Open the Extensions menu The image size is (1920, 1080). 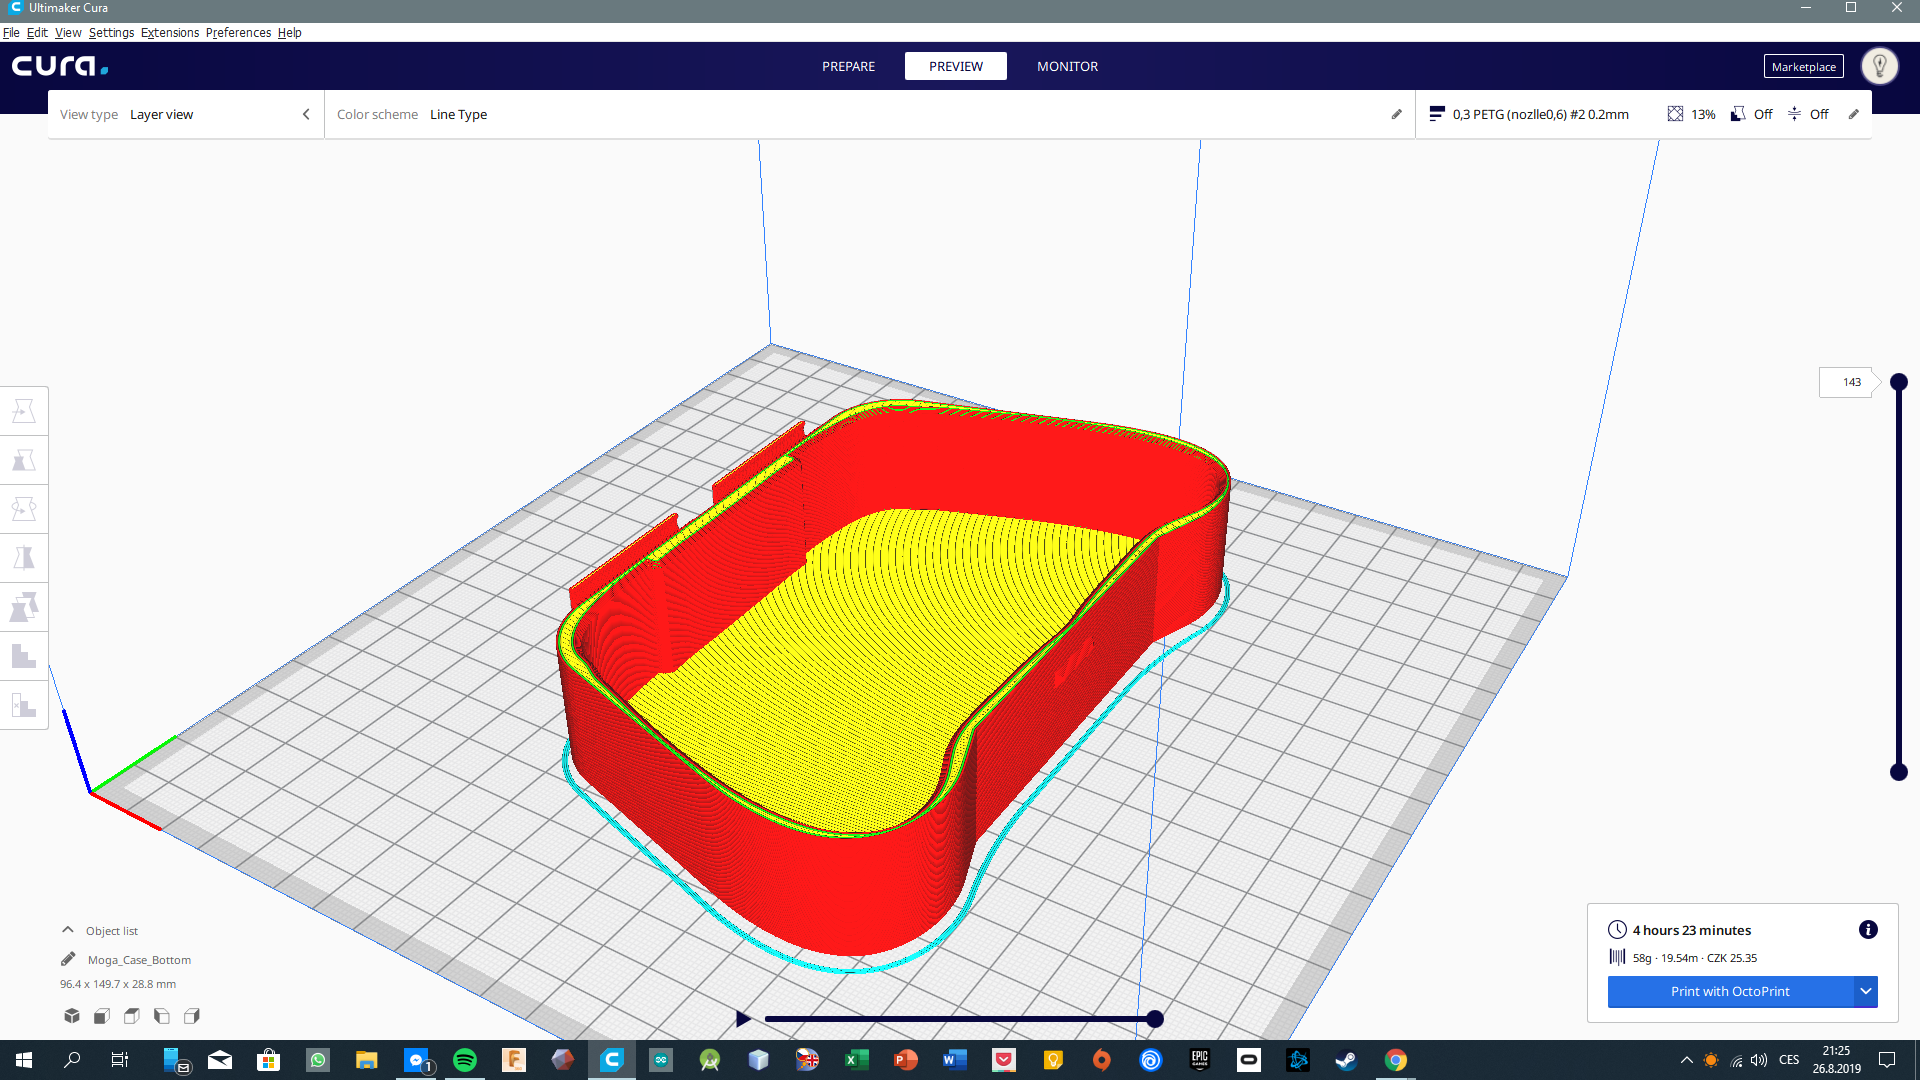point(170,32)
